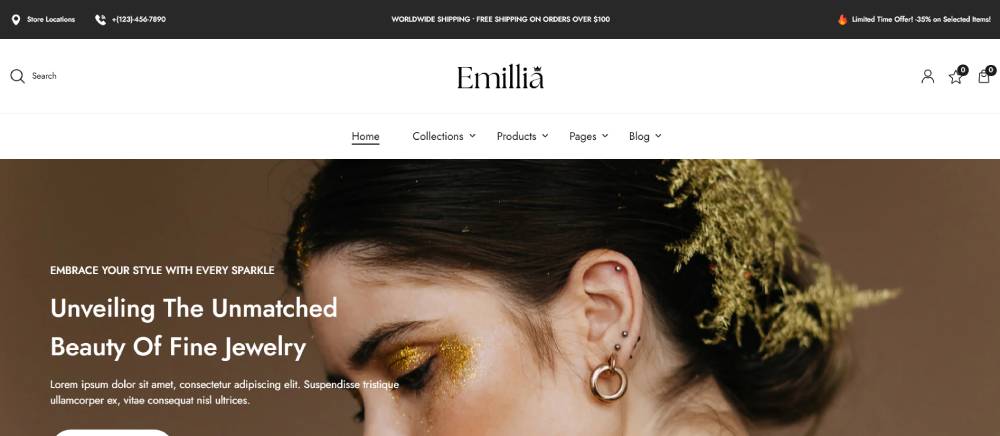This screenshot has width=1000, height=436.
Task: Open the user account icon
Action: click(x=927, y=76)
